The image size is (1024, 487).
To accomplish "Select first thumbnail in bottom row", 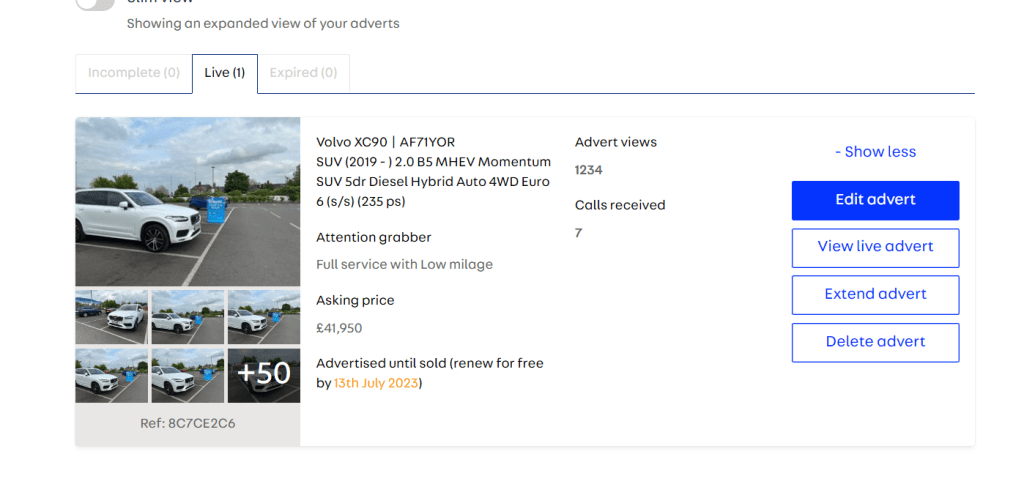I will point(112,375).
